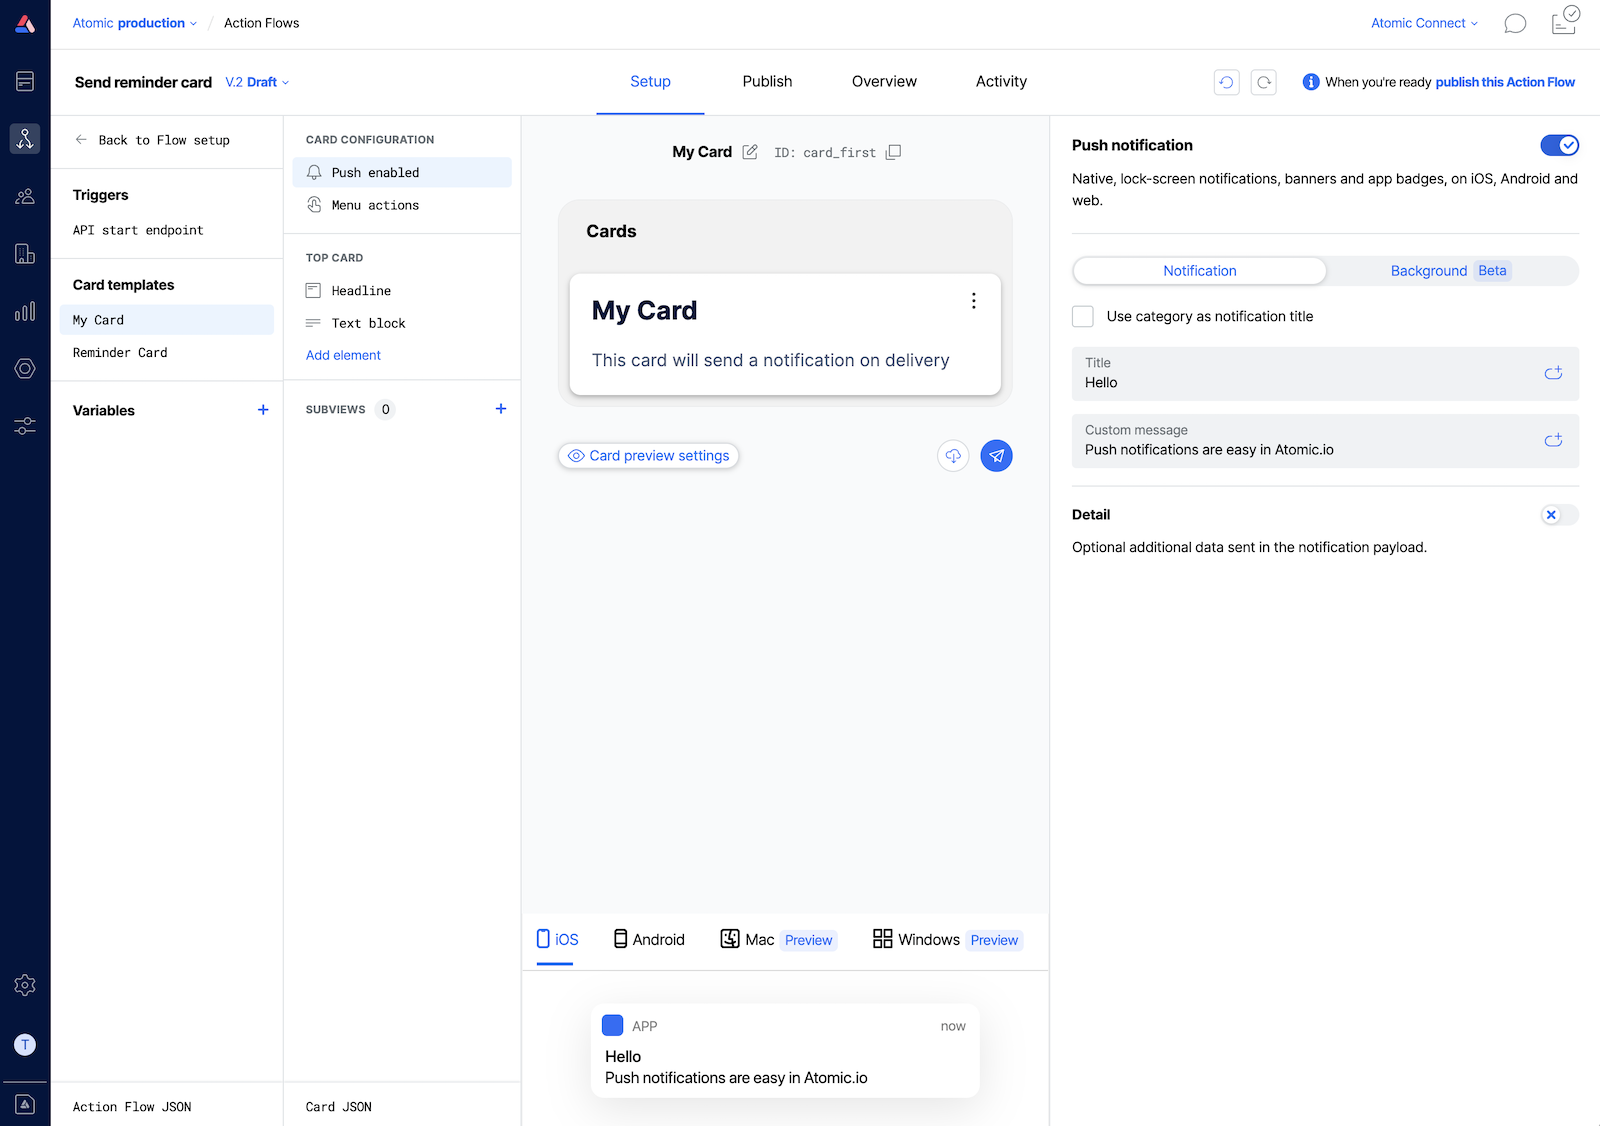Insert variable into Custom message field
This screenshot has width=1600, height=1126.
pyautogui.click(x=1553, y=440)
